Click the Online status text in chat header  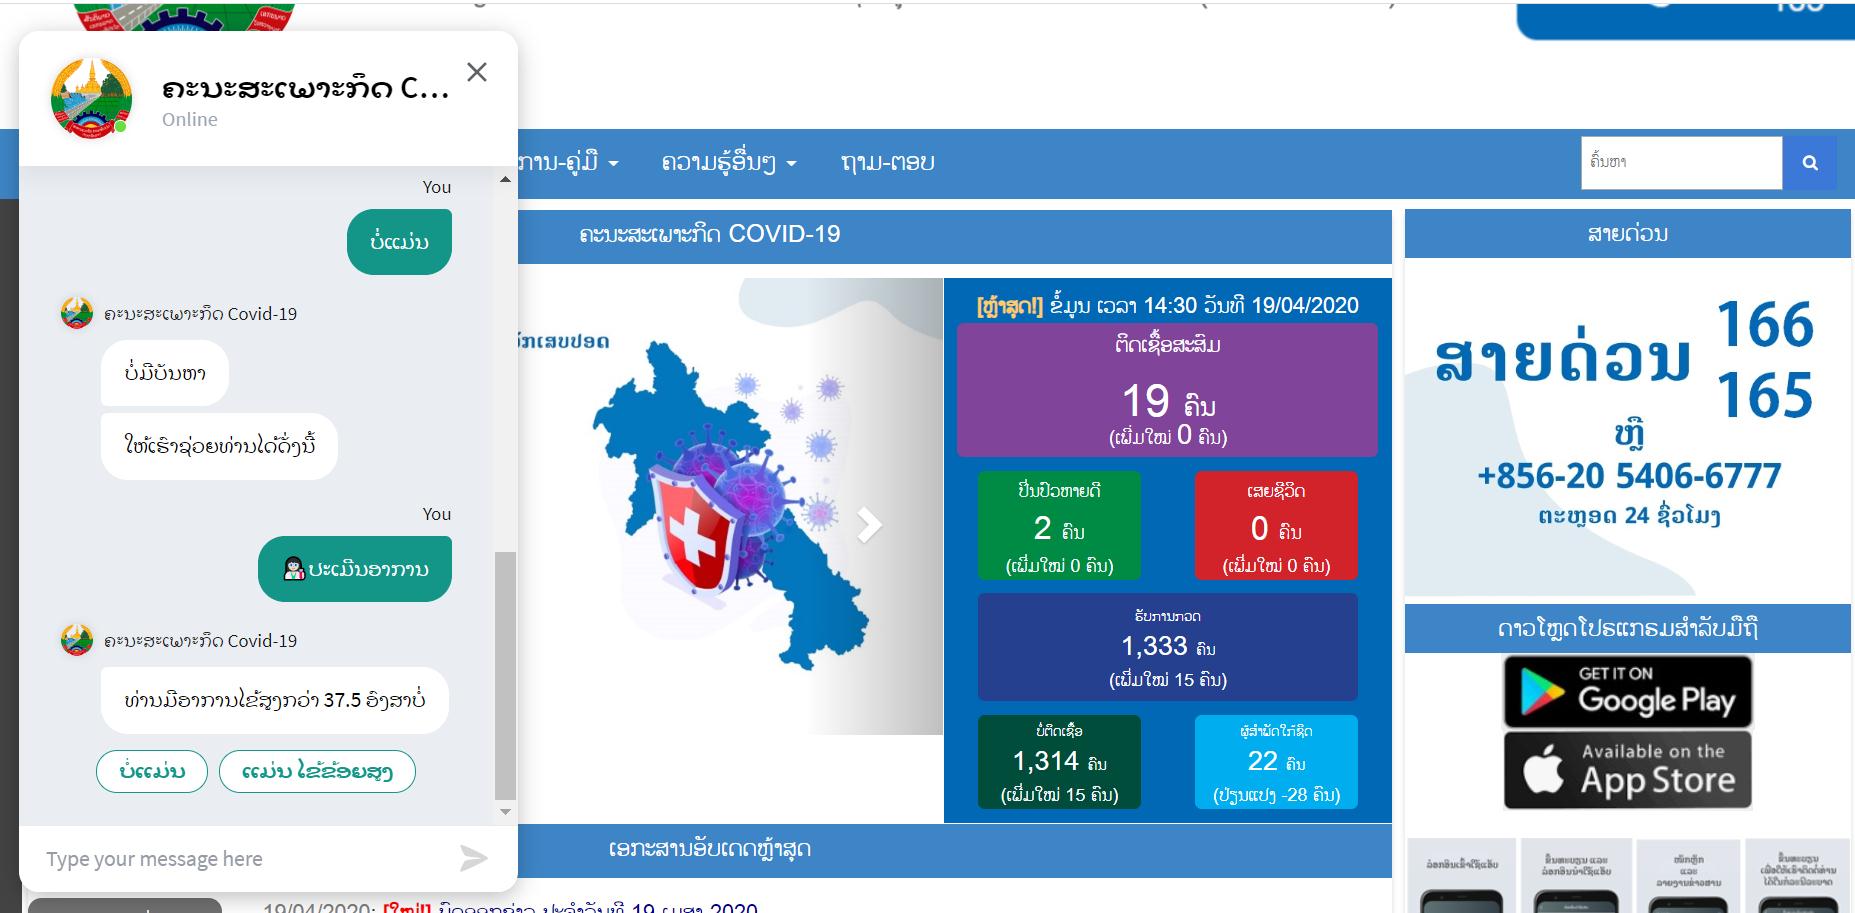(x=190, y=119)
